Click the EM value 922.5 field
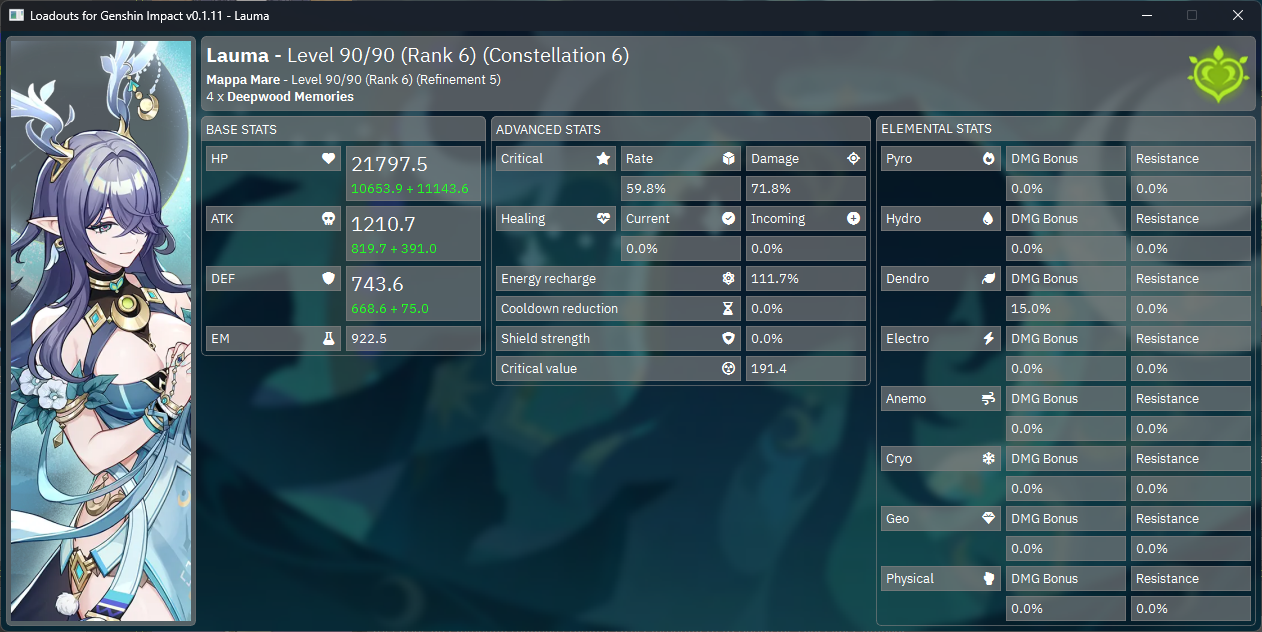This screenshot has height=632, width=1262. click(x=413, y=339)
